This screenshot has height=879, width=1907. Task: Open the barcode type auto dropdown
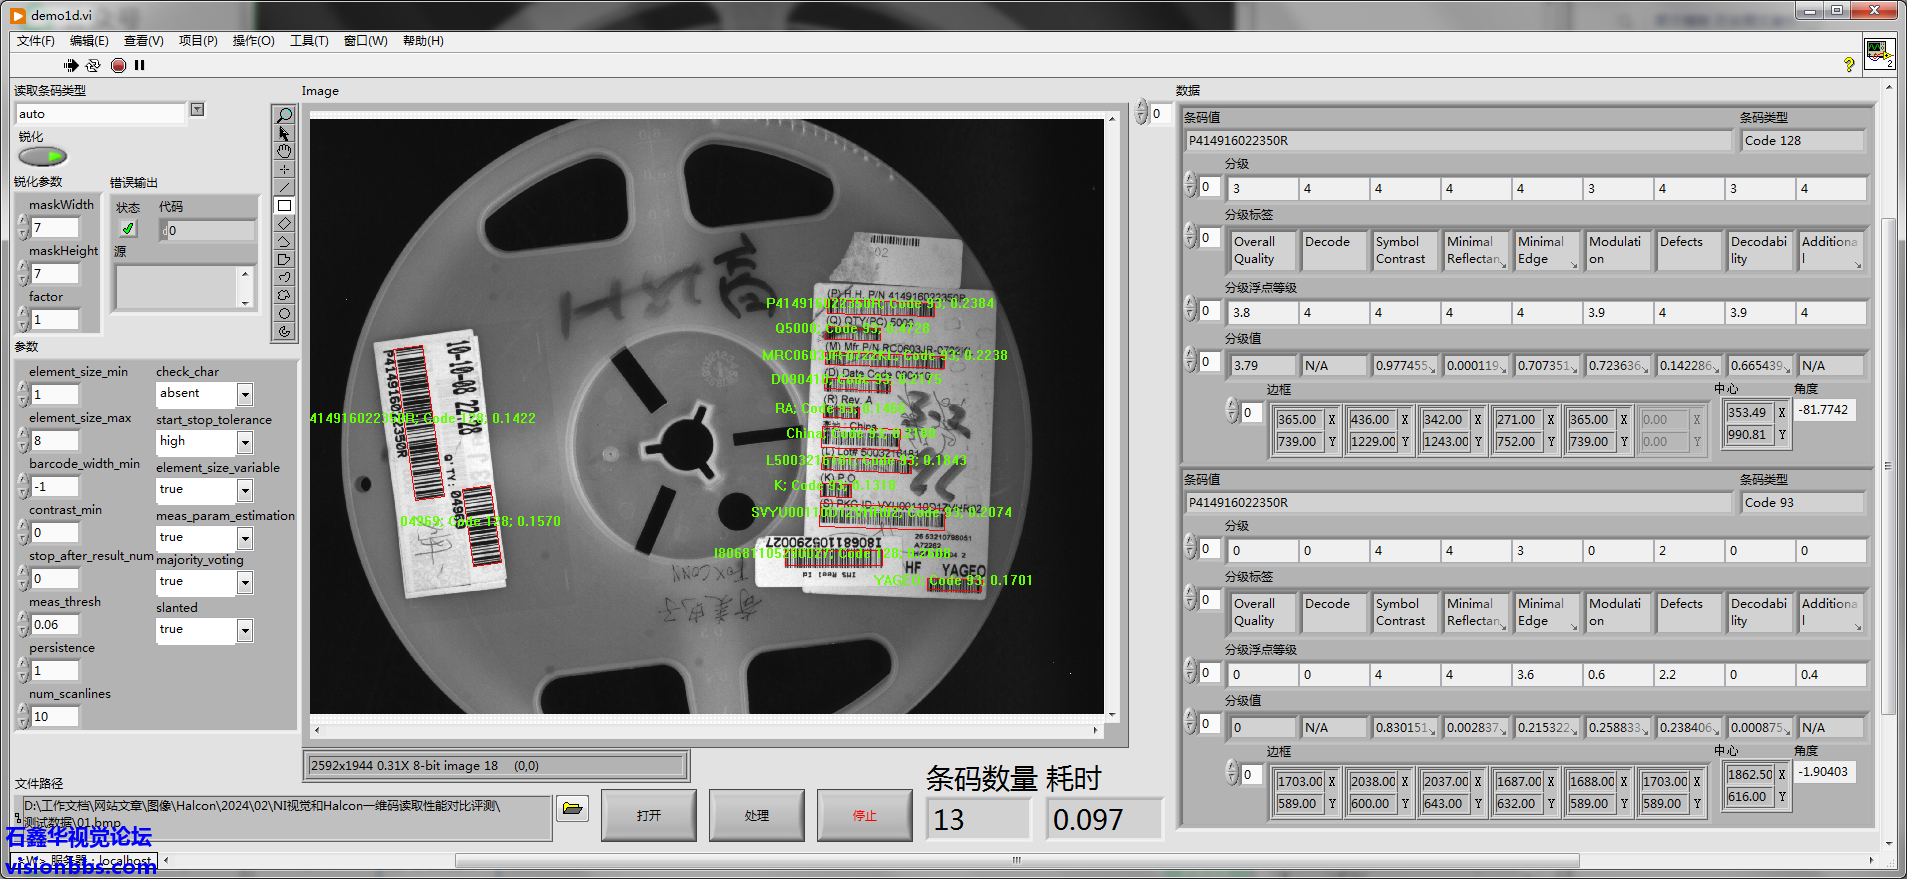(197, 110)
